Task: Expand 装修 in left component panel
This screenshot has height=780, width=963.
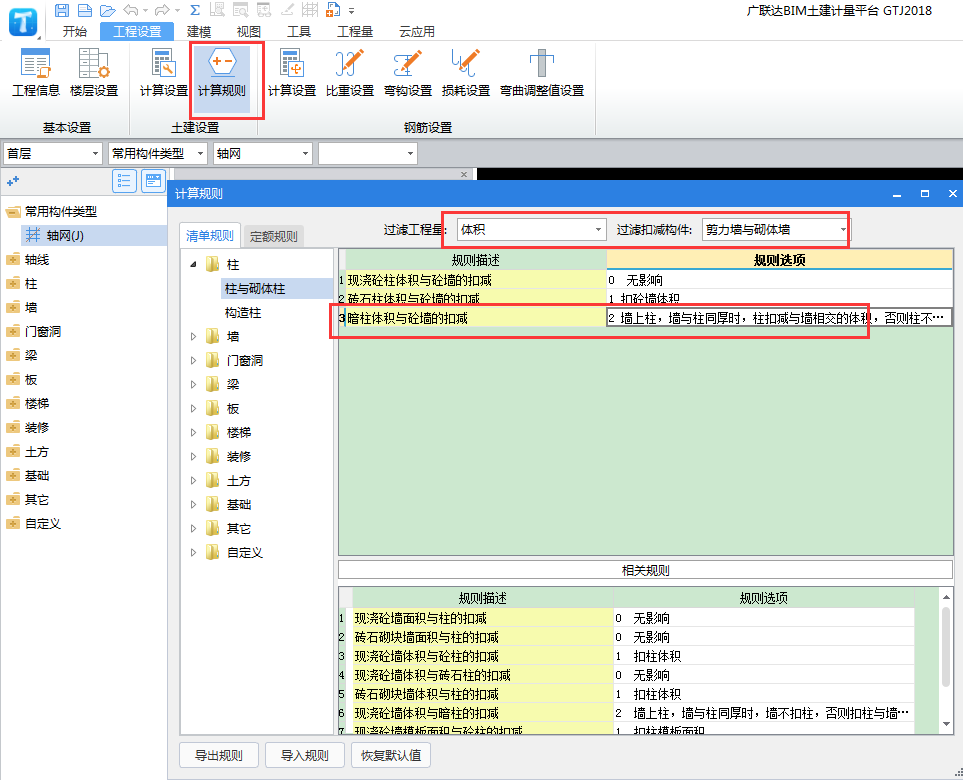Action: (x=12, y=427)
